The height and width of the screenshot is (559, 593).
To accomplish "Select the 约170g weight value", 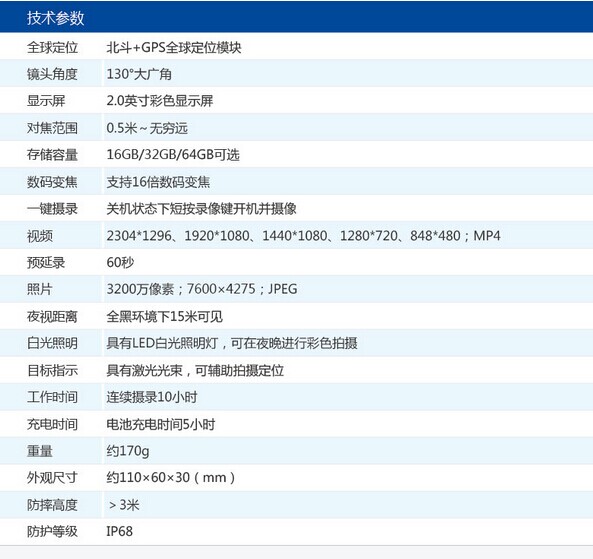I will click(128, 451).
